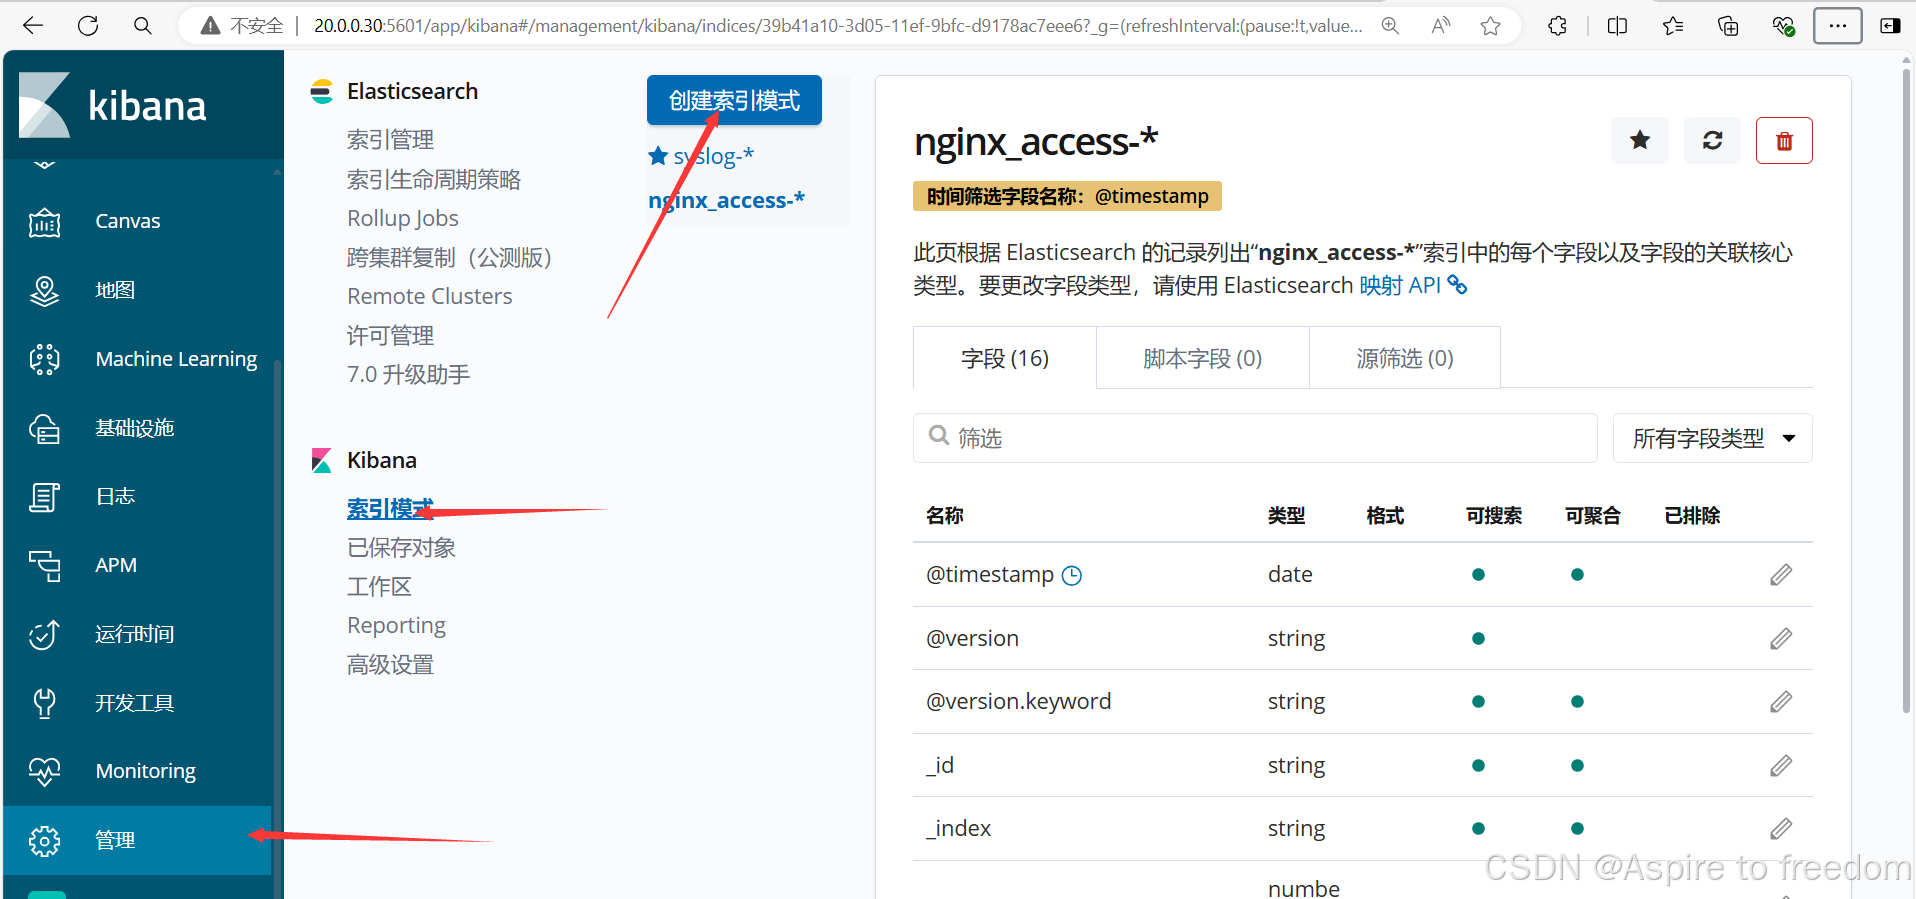Click the browser back arrow
Image resolution: width=1916 pixels, height=899 pixels.
click(x=33, y=26)
